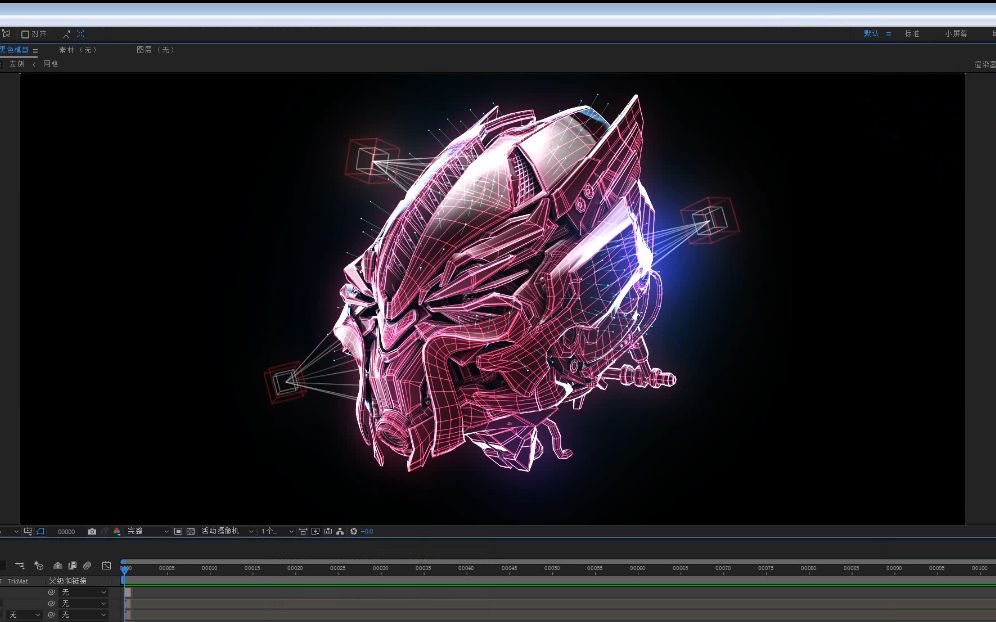Toggle the transparency grid in the composition viewer
996x622 pixels.
pyautogui.click(x=191, y=531)
